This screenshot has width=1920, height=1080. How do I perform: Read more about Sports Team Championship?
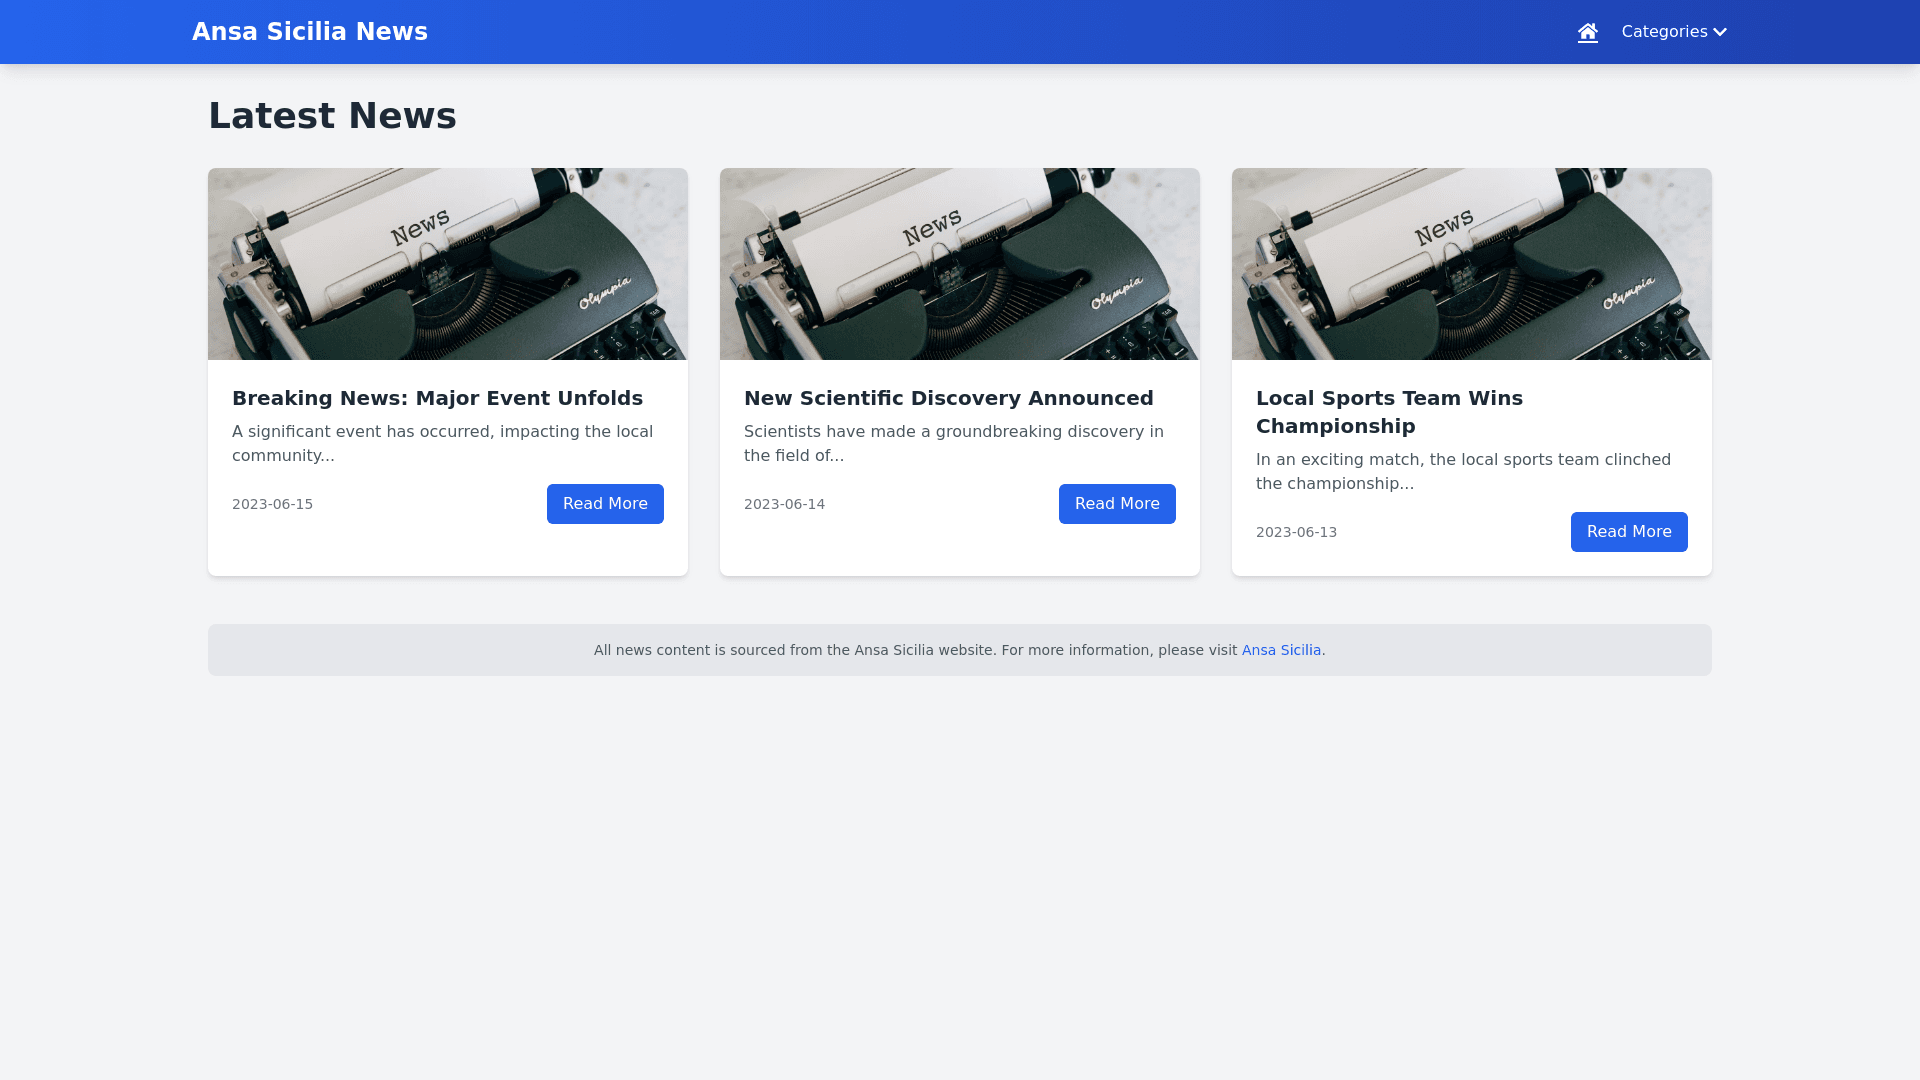(x=1629, y=532)
